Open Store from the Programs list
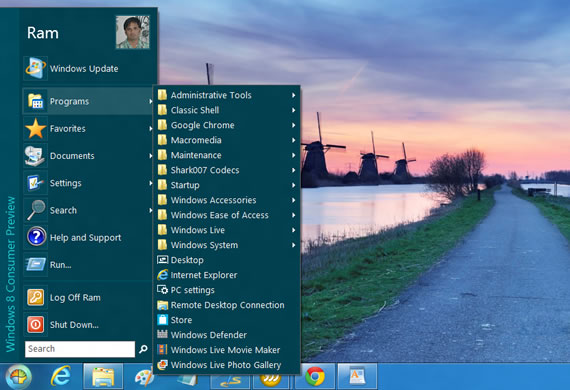Viewport: 570px width, 390px height. [227, 320]
